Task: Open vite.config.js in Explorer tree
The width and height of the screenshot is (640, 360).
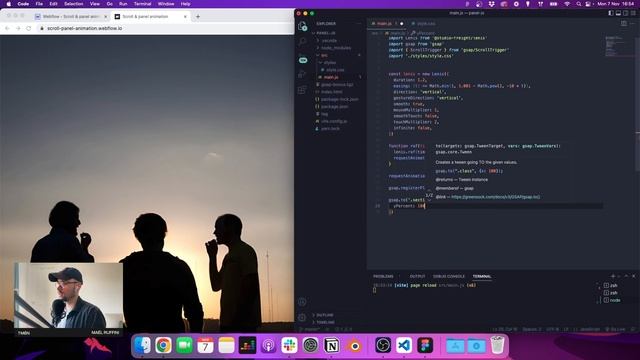Action: pos(334,121)
